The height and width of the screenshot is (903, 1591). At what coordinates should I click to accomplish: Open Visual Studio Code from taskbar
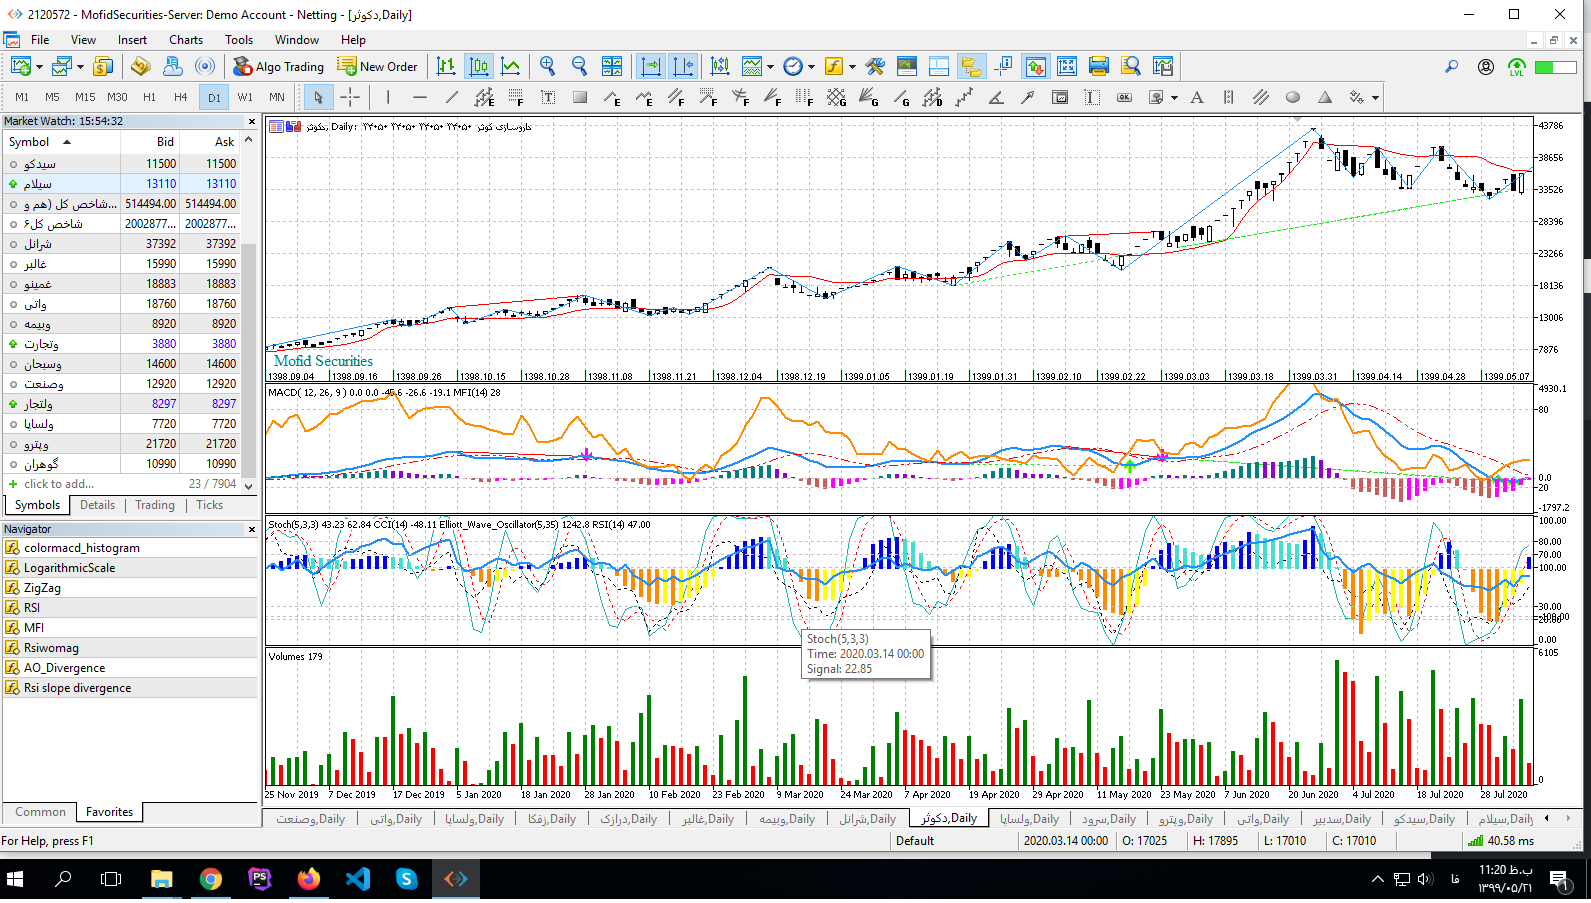[357, 879]
